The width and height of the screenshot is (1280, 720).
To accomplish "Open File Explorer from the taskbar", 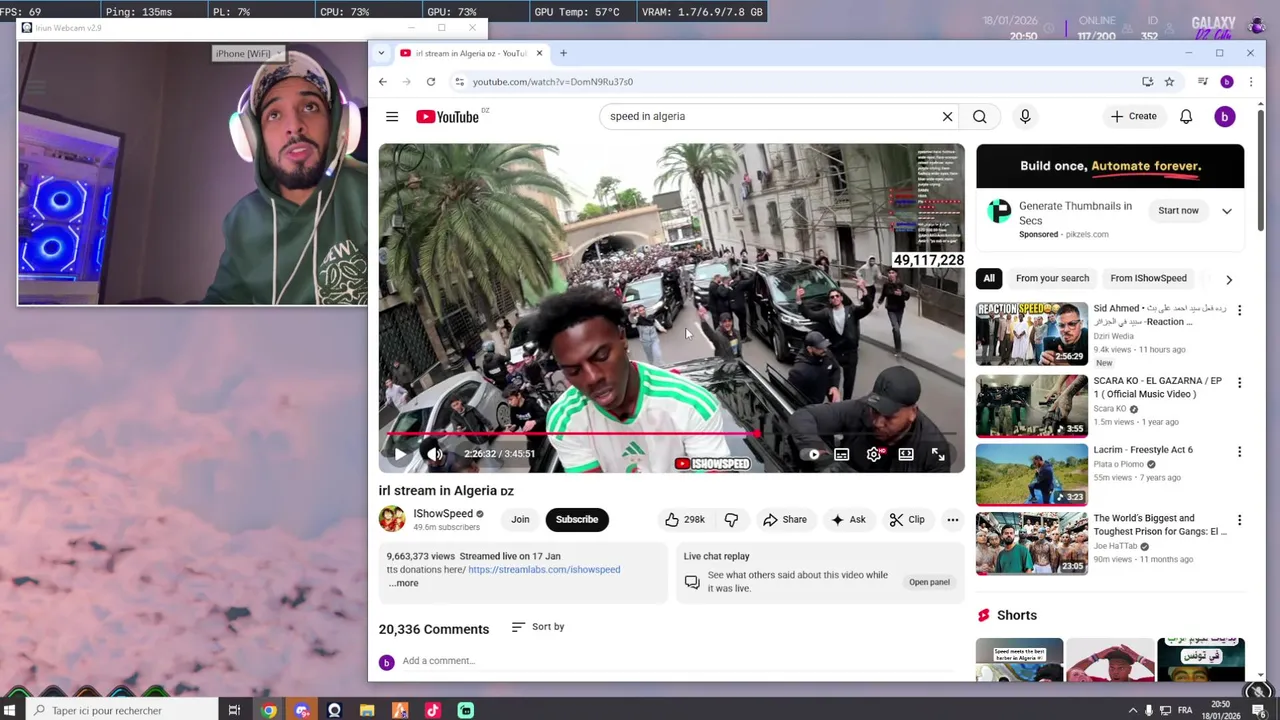I will (x=367, y=711).
